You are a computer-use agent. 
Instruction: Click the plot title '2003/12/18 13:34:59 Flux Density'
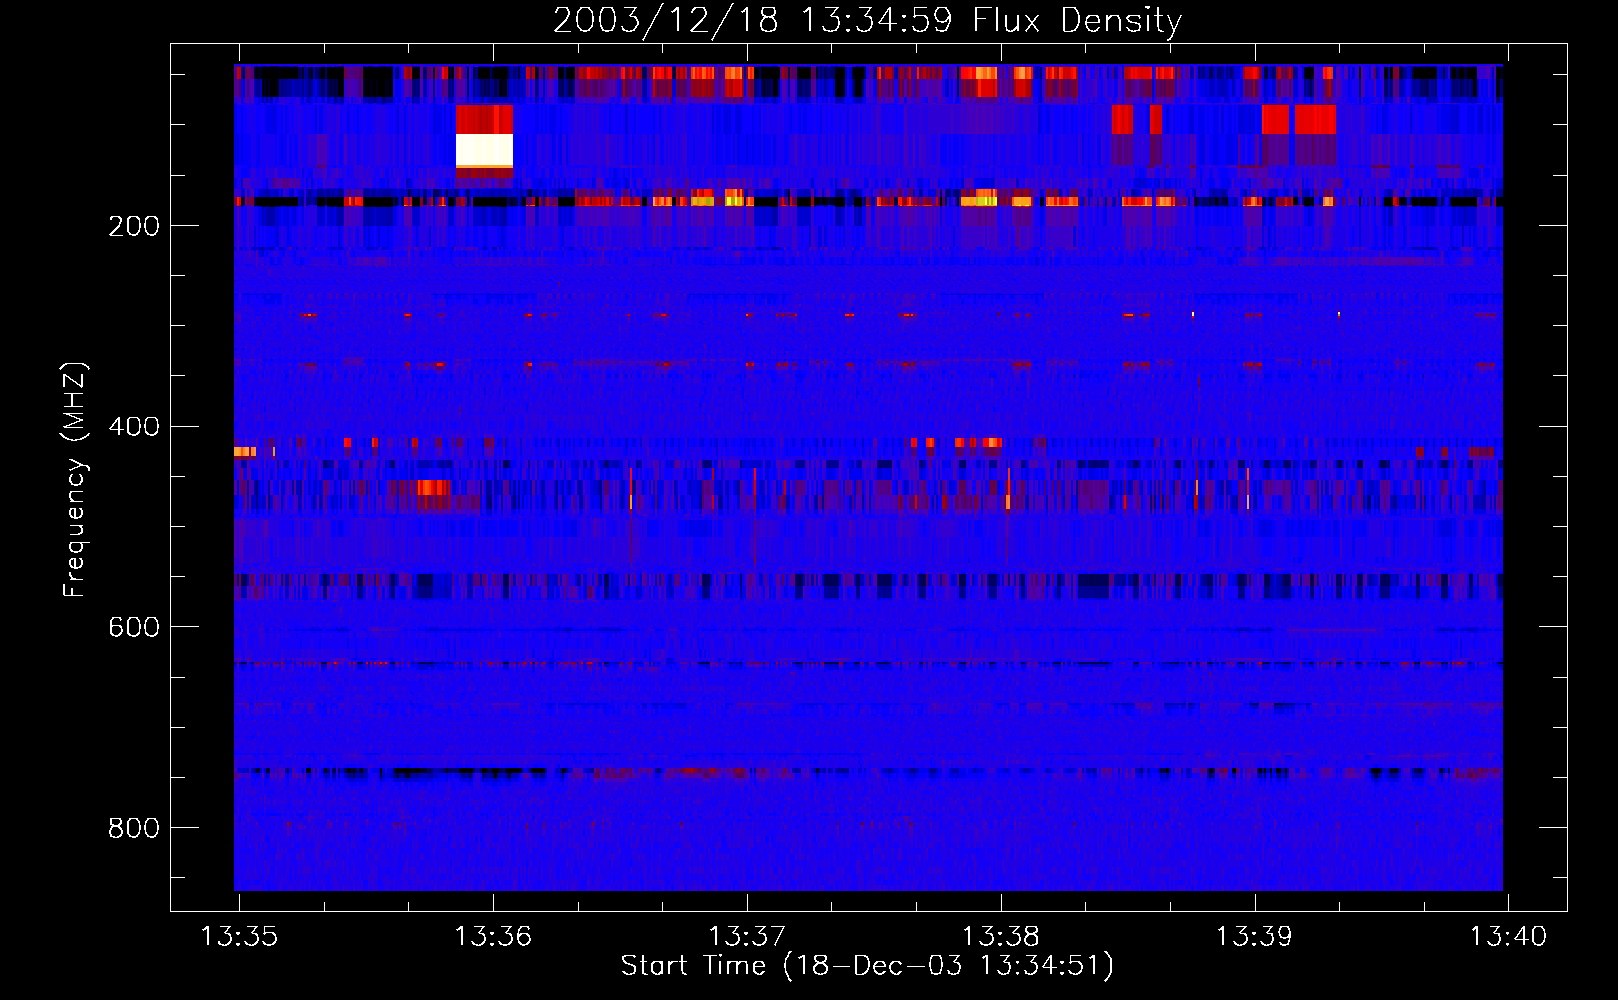(x=867, y=20)
